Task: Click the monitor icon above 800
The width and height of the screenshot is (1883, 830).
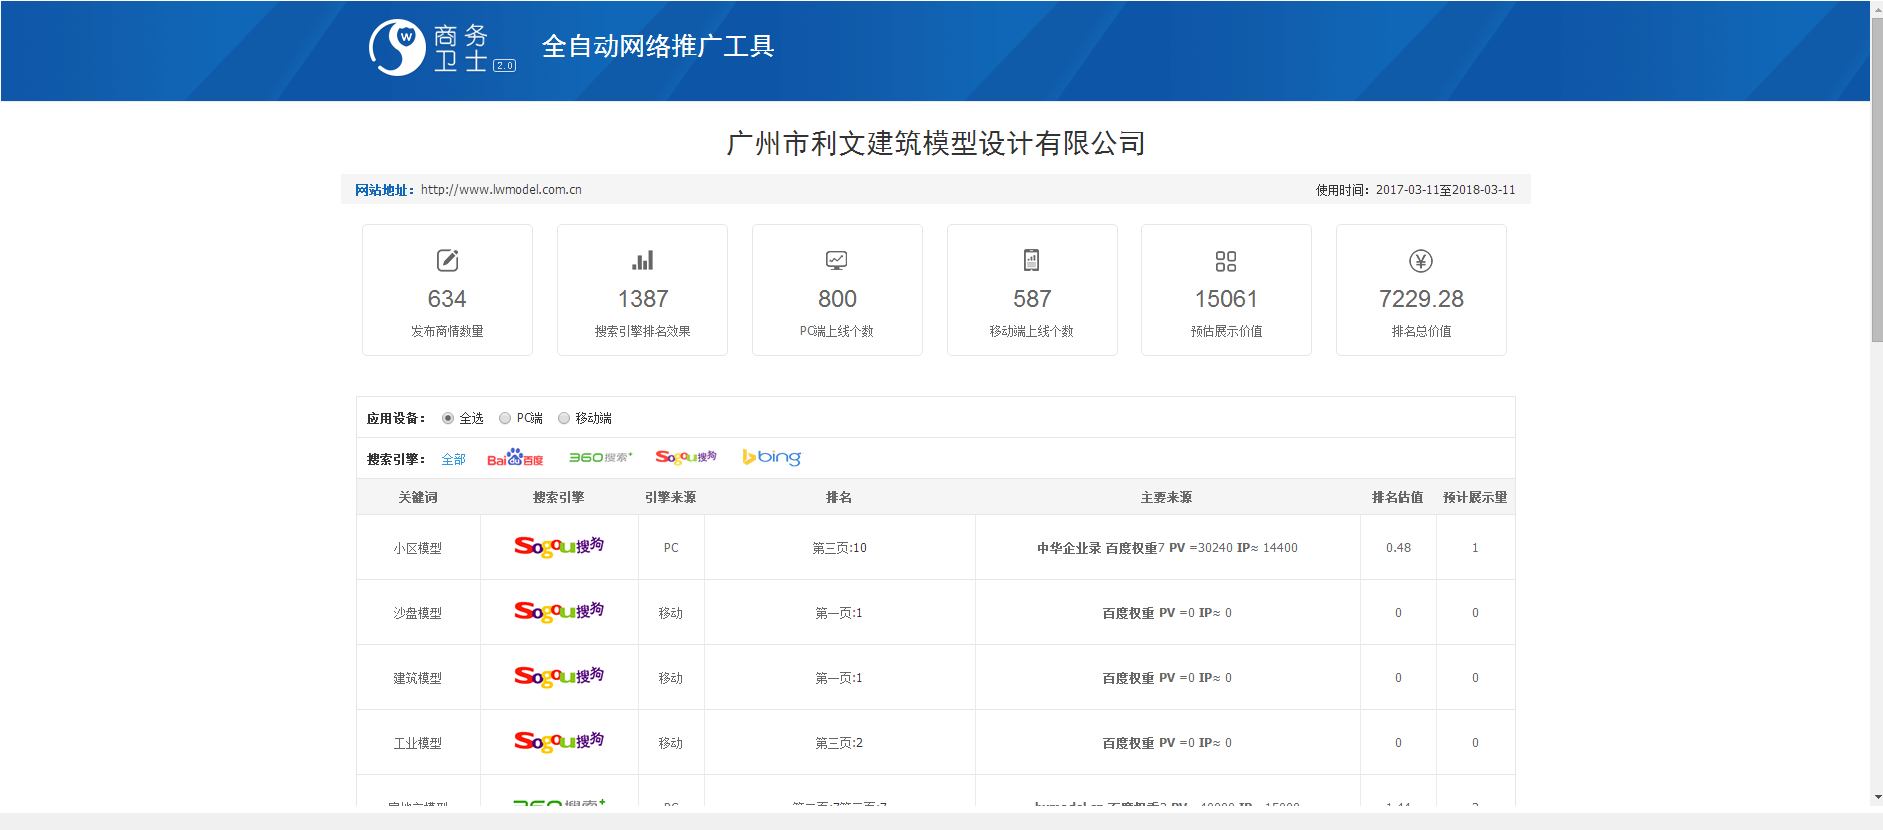Action: (x=837, y=261)
